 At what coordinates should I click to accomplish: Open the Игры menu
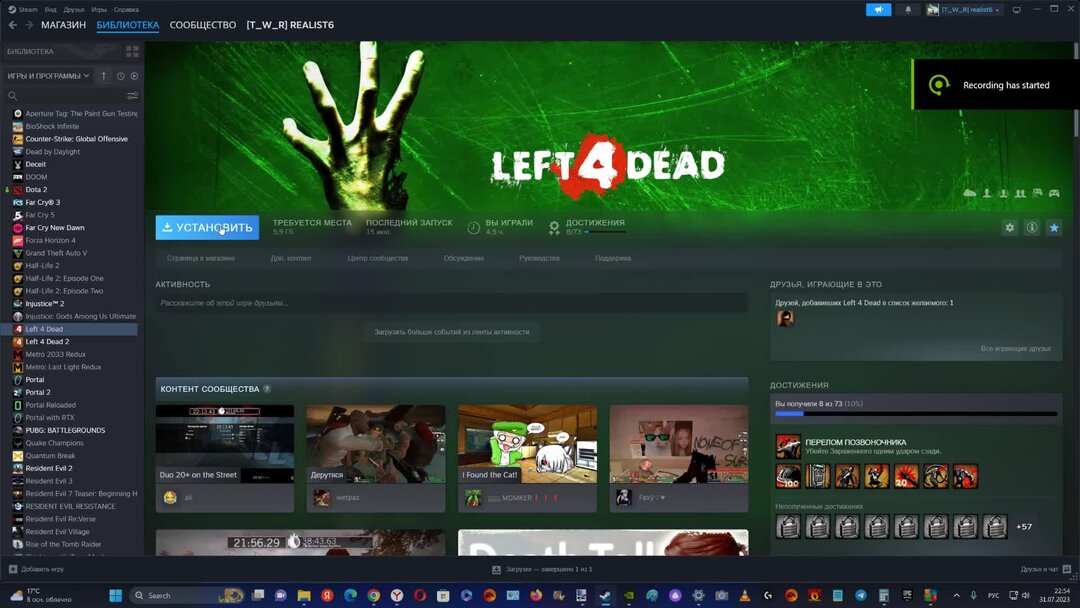pyautogui.click(x=99, y=10)
